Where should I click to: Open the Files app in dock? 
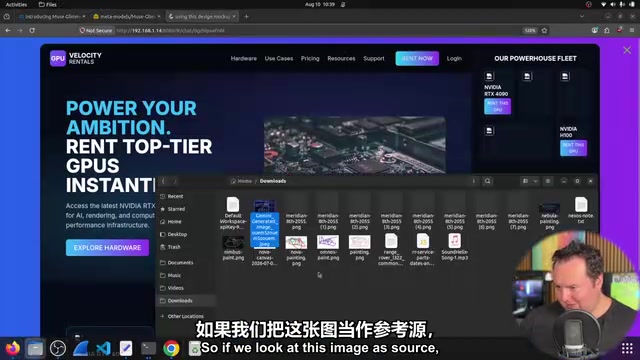pos(35,348)
